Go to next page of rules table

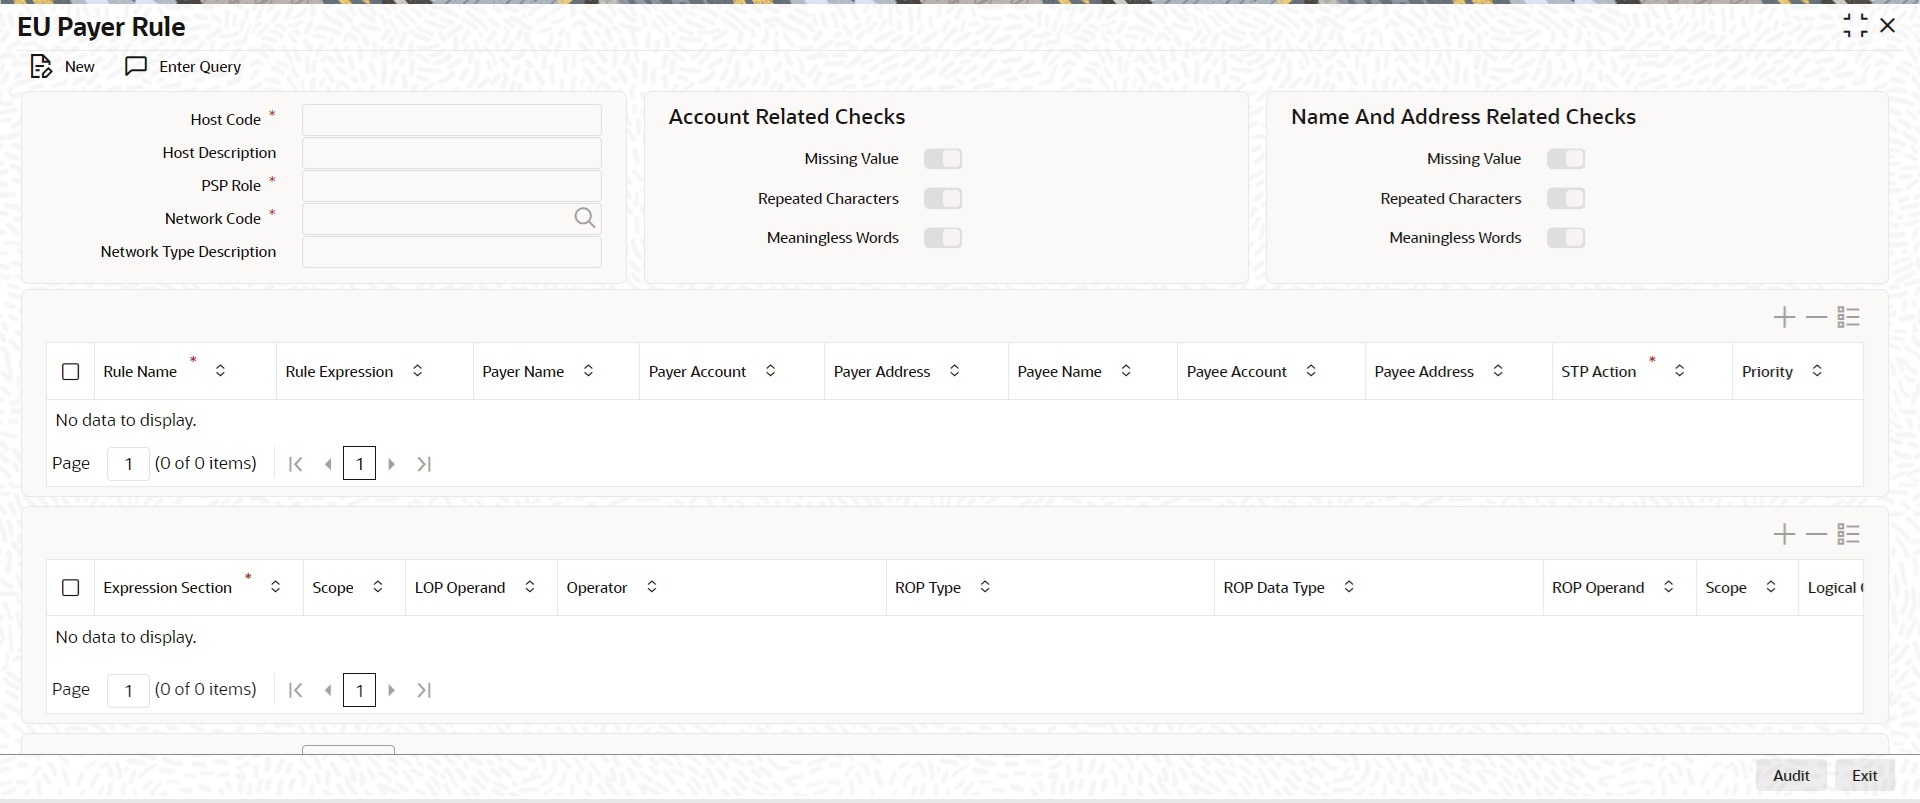pos(392,464)
